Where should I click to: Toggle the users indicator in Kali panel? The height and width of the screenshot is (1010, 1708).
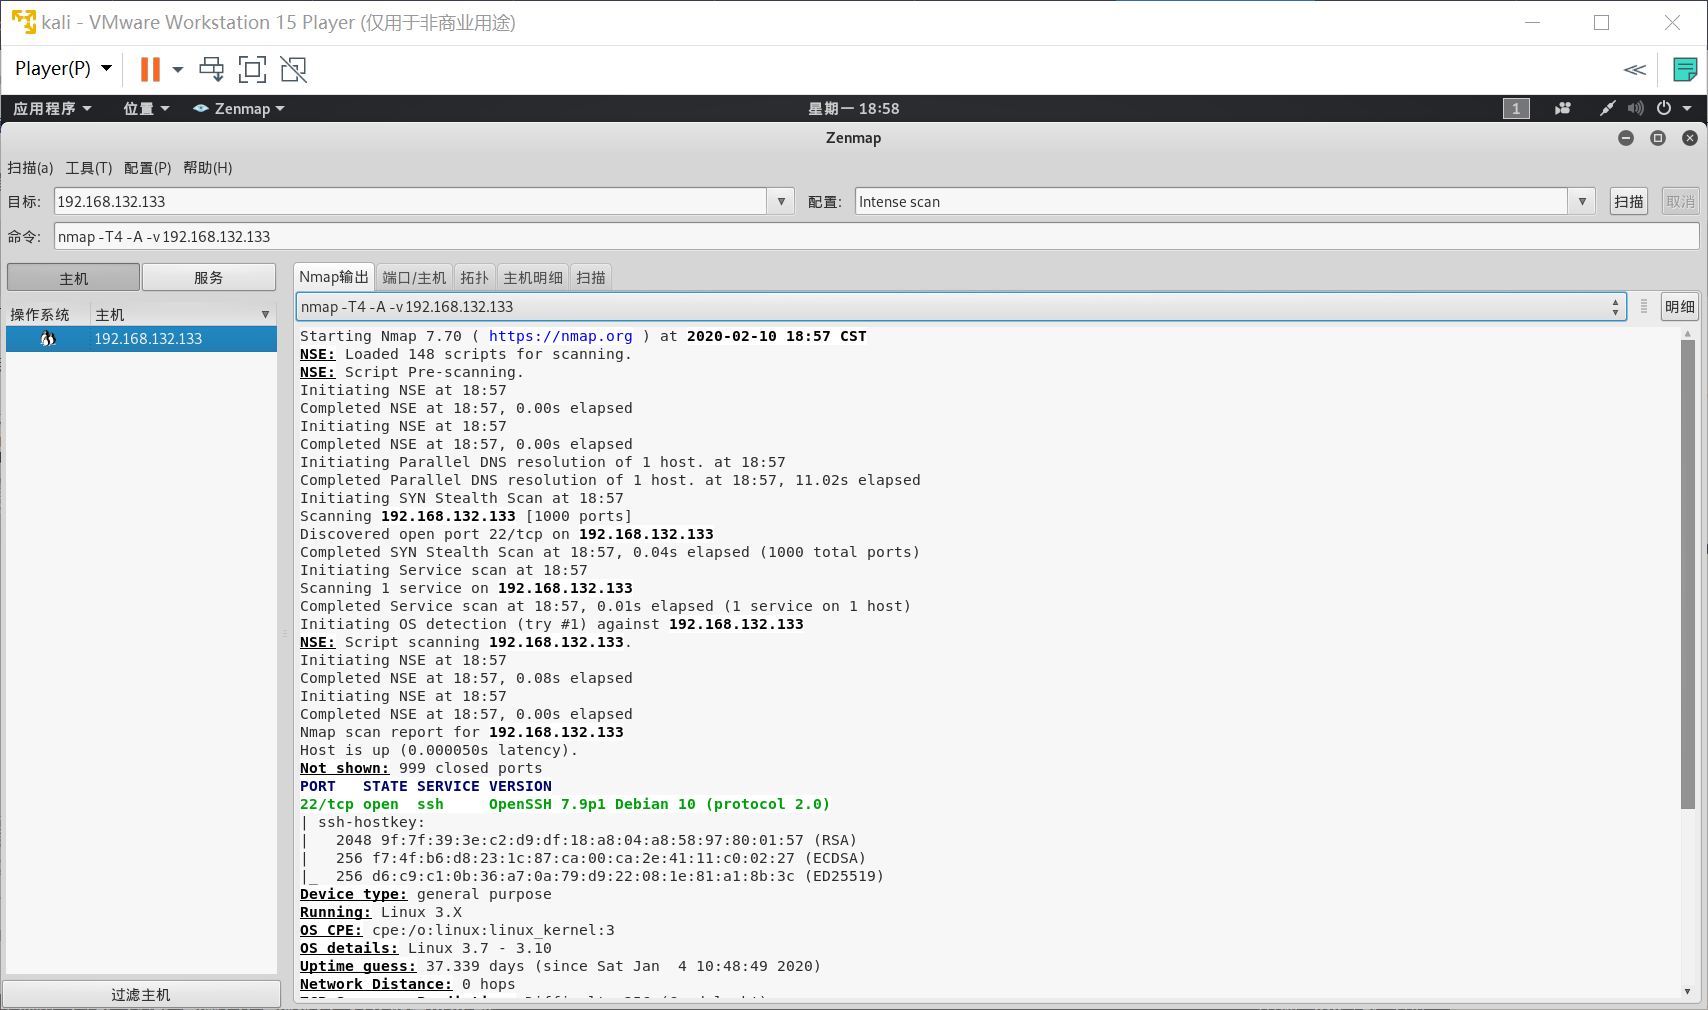tap(1562, 108)
